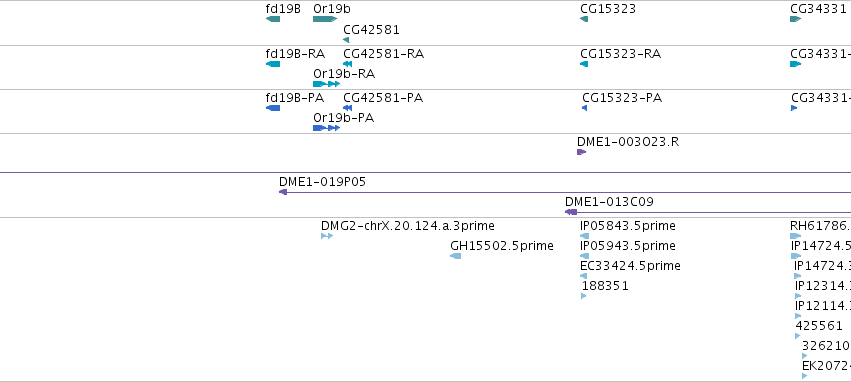This screenshot has height=382, width=851.
Task: Select the DMG2-chrX.20.124.a.3prime arrow glyph
Action: (x=327, y=236)
